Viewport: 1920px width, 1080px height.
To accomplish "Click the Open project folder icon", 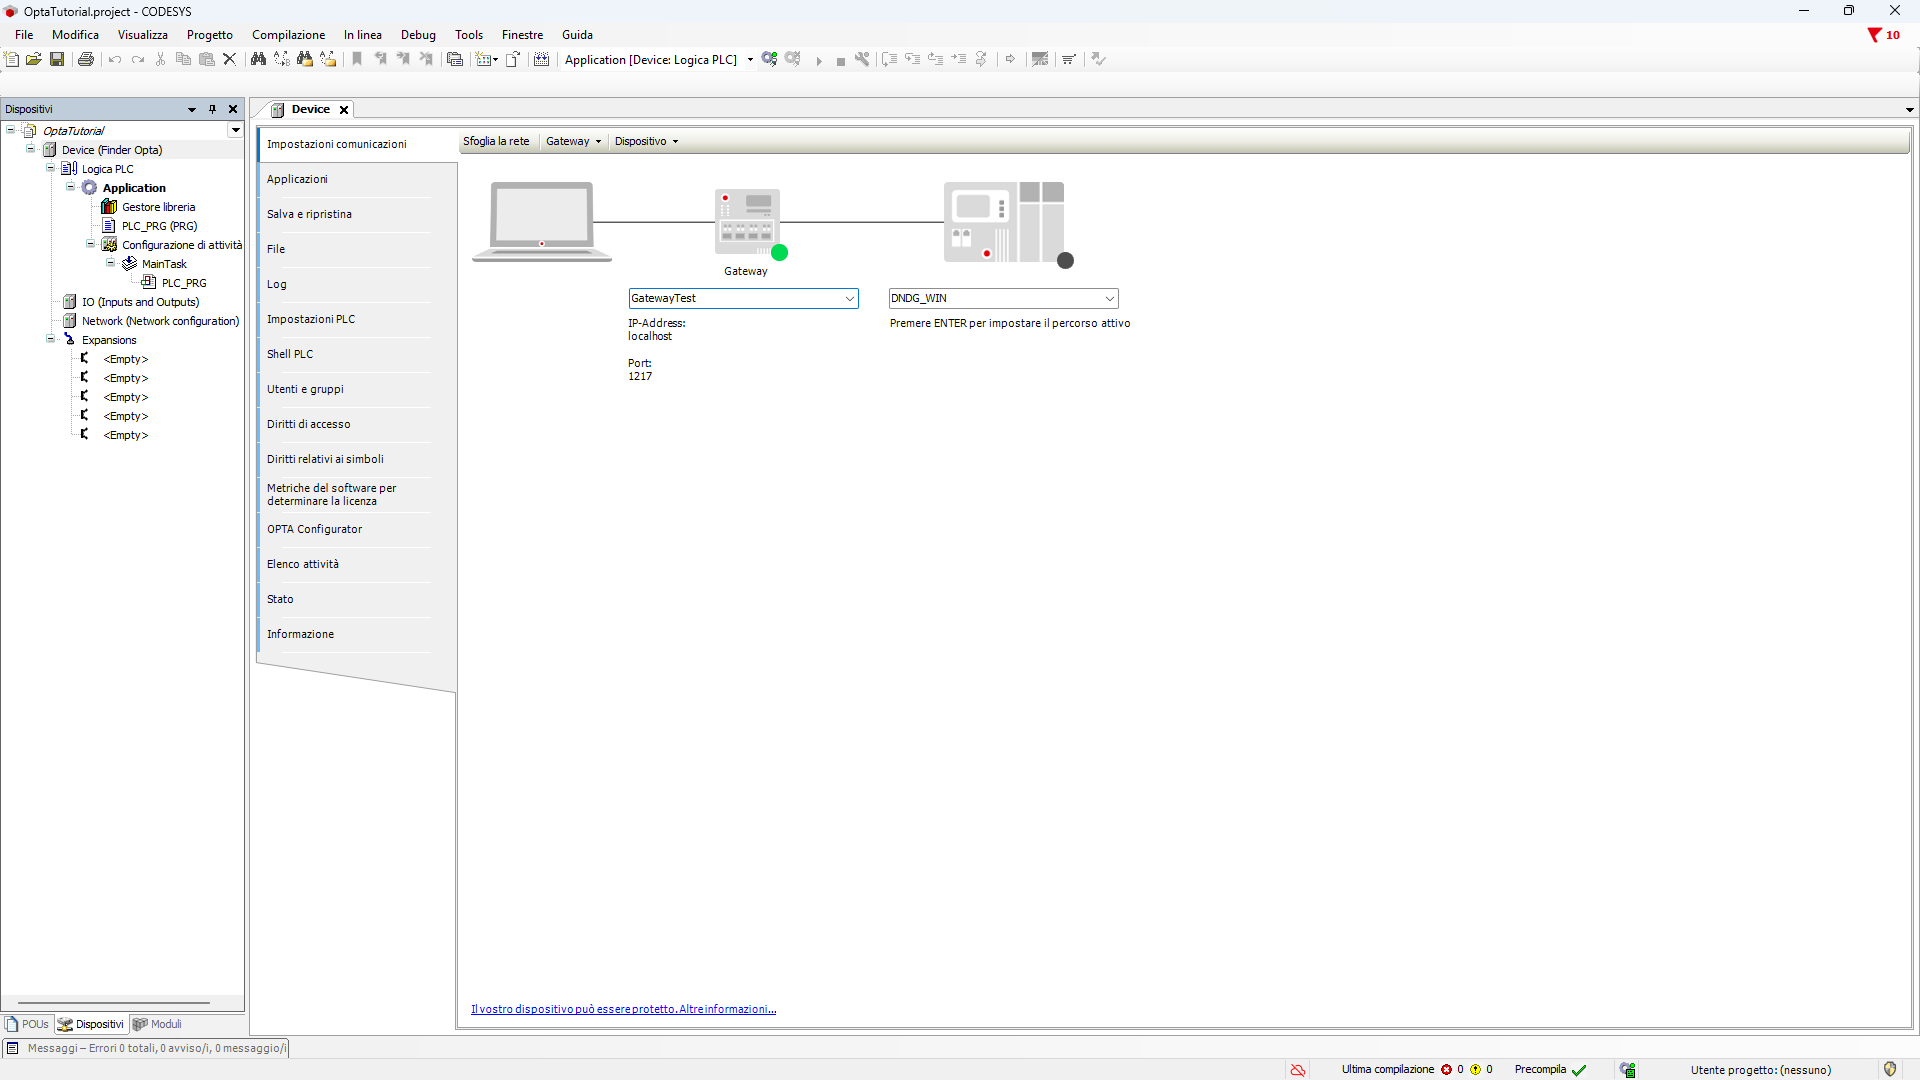I will [33, 59].
